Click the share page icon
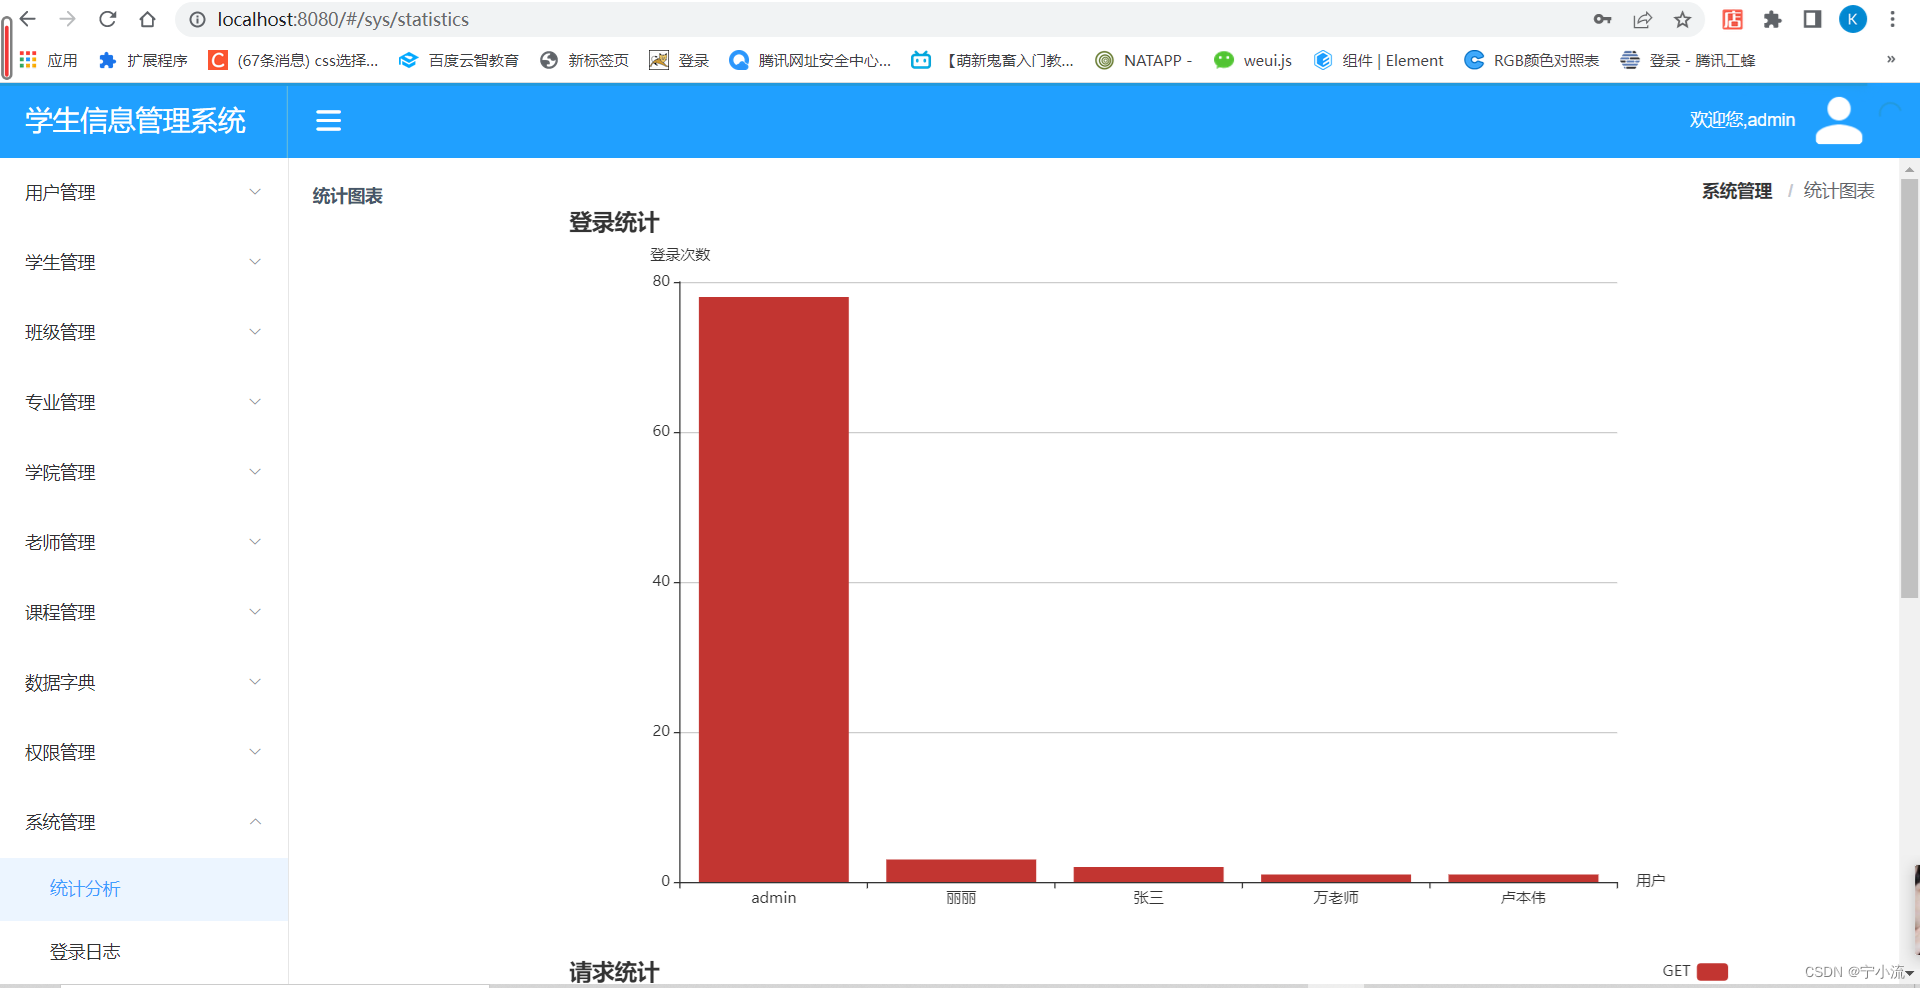The width and height of the screenshot is (1920, 988). point(1642,19)
